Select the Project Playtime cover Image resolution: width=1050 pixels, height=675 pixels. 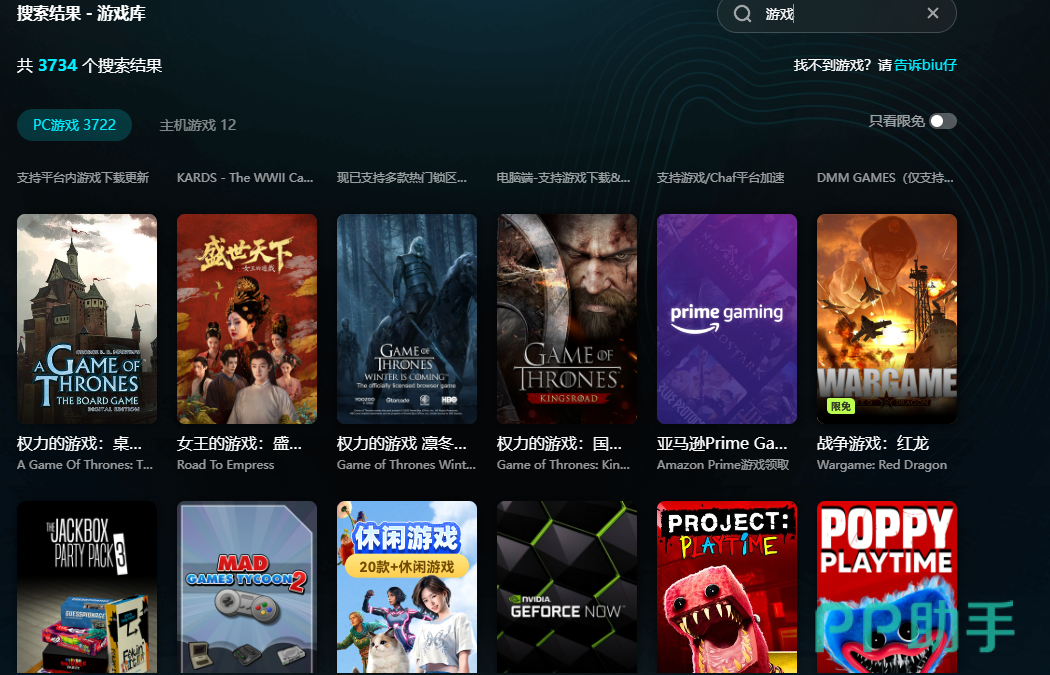(727, 587)
